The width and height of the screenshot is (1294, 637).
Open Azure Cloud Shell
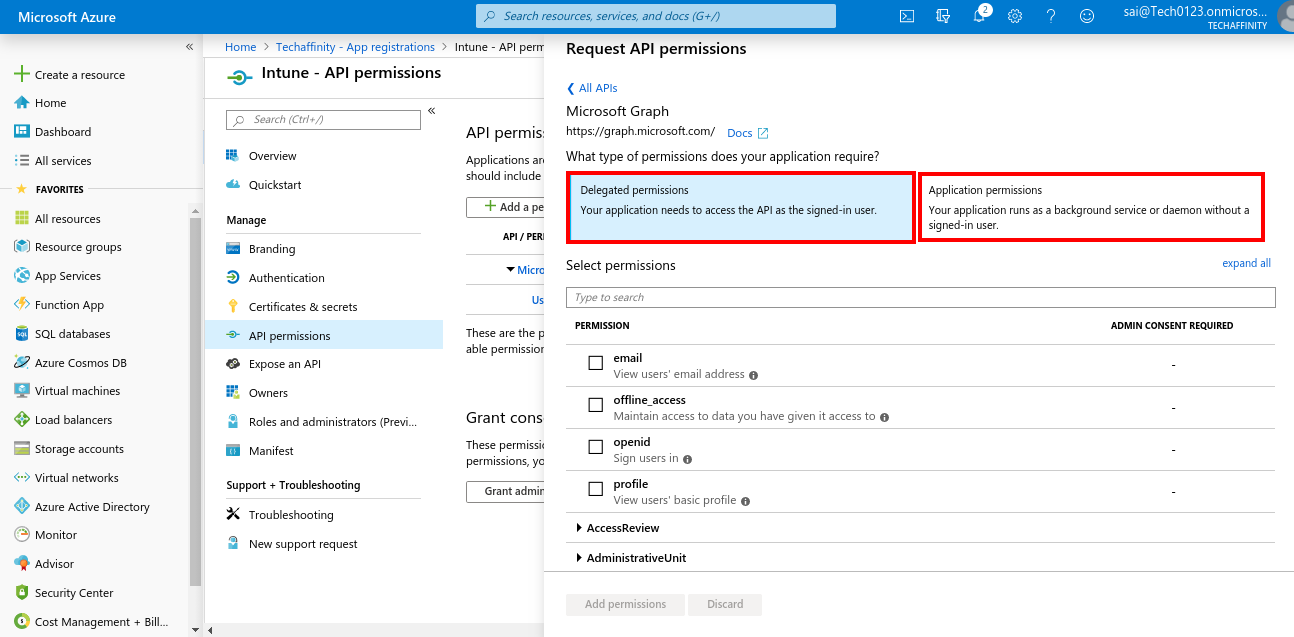[x=906, y=15]
